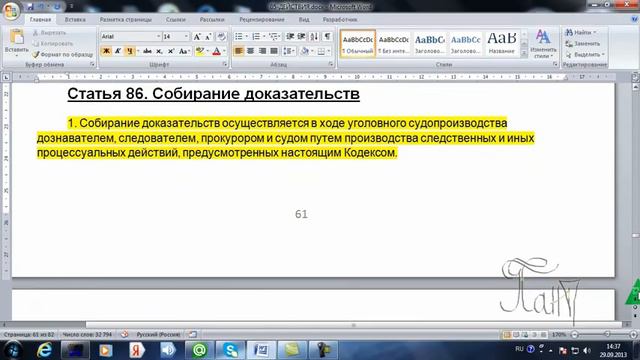Screen dimensions: 640x360
Task: Apply the Название style
Action: pyautogui.click(x=501, y=44)
